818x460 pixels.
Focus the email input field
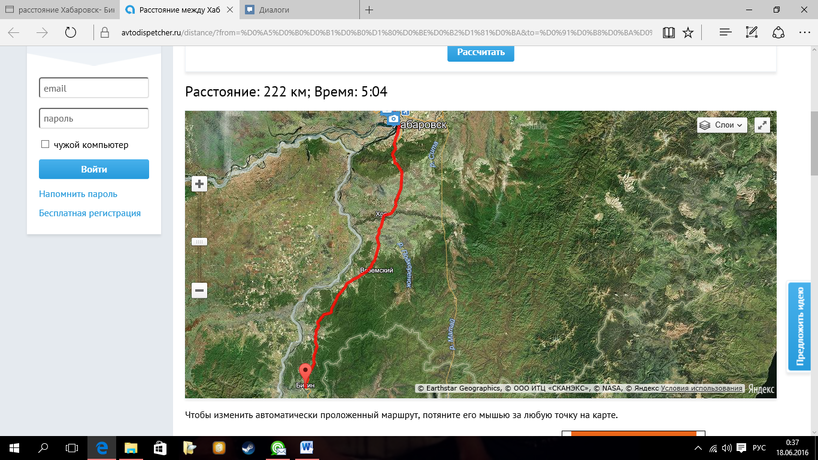94,88
